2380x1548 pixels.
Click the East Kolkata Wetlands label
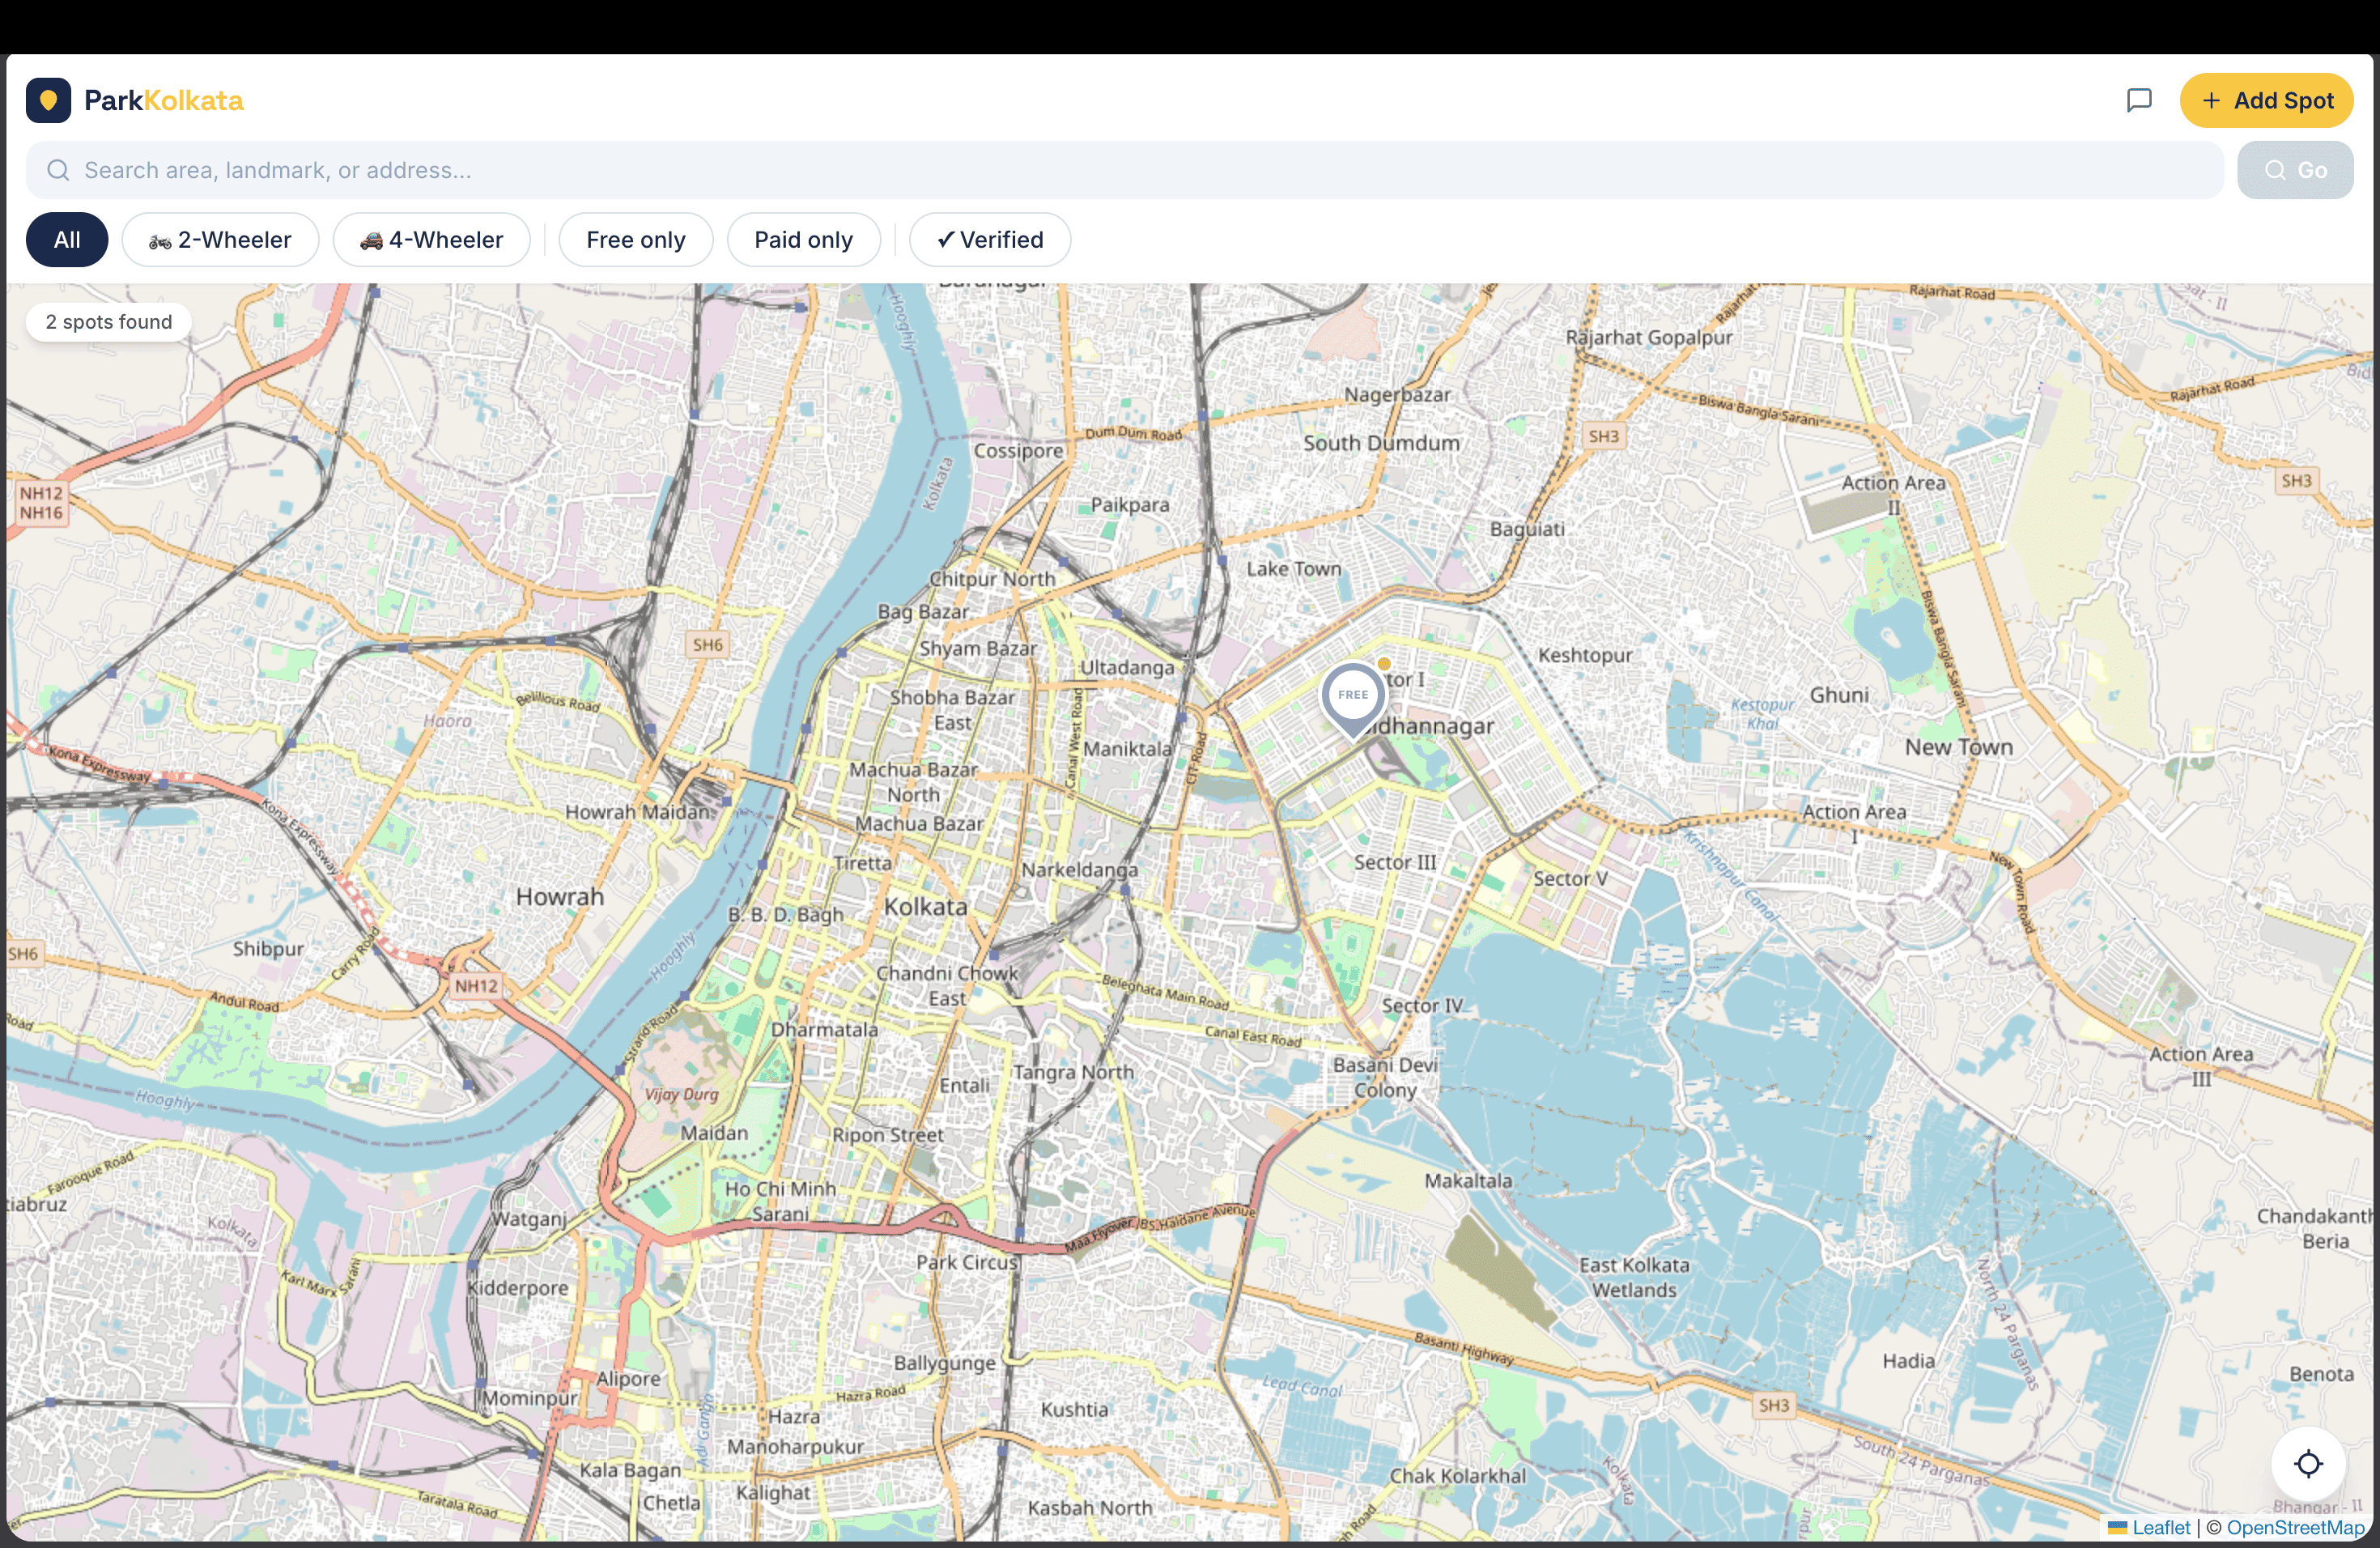[x=1635, y=1278]
